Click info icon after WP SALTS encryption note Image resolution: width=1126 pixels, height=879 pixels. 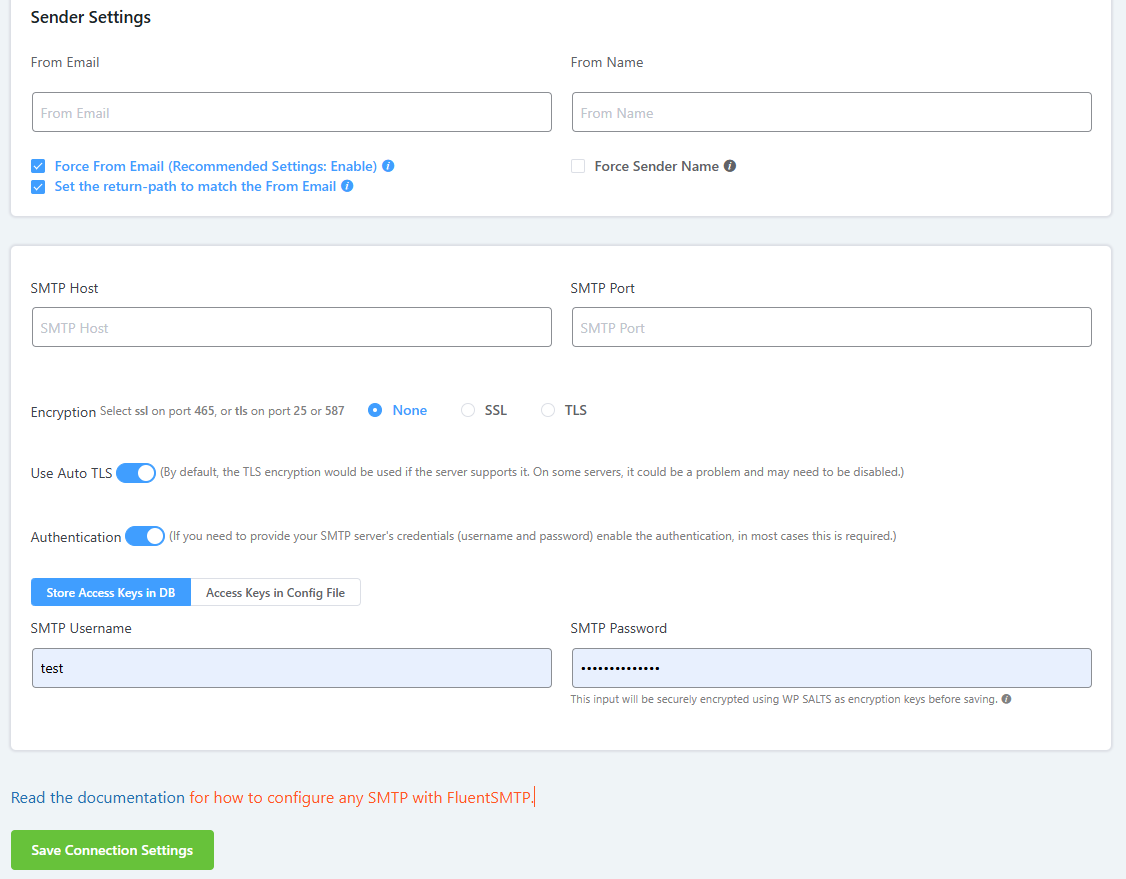coord(1006,699)
